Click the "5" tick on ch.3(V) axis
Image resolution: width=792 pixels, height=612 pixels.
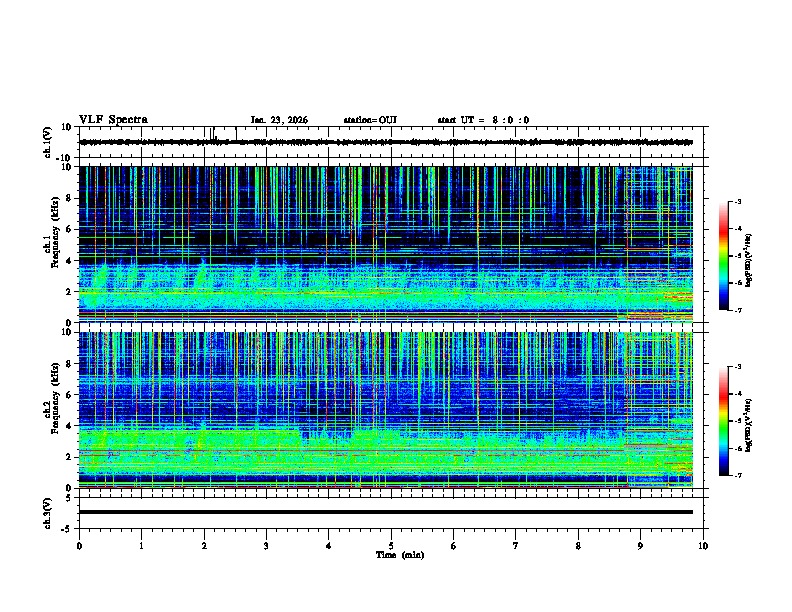(69, 498)
